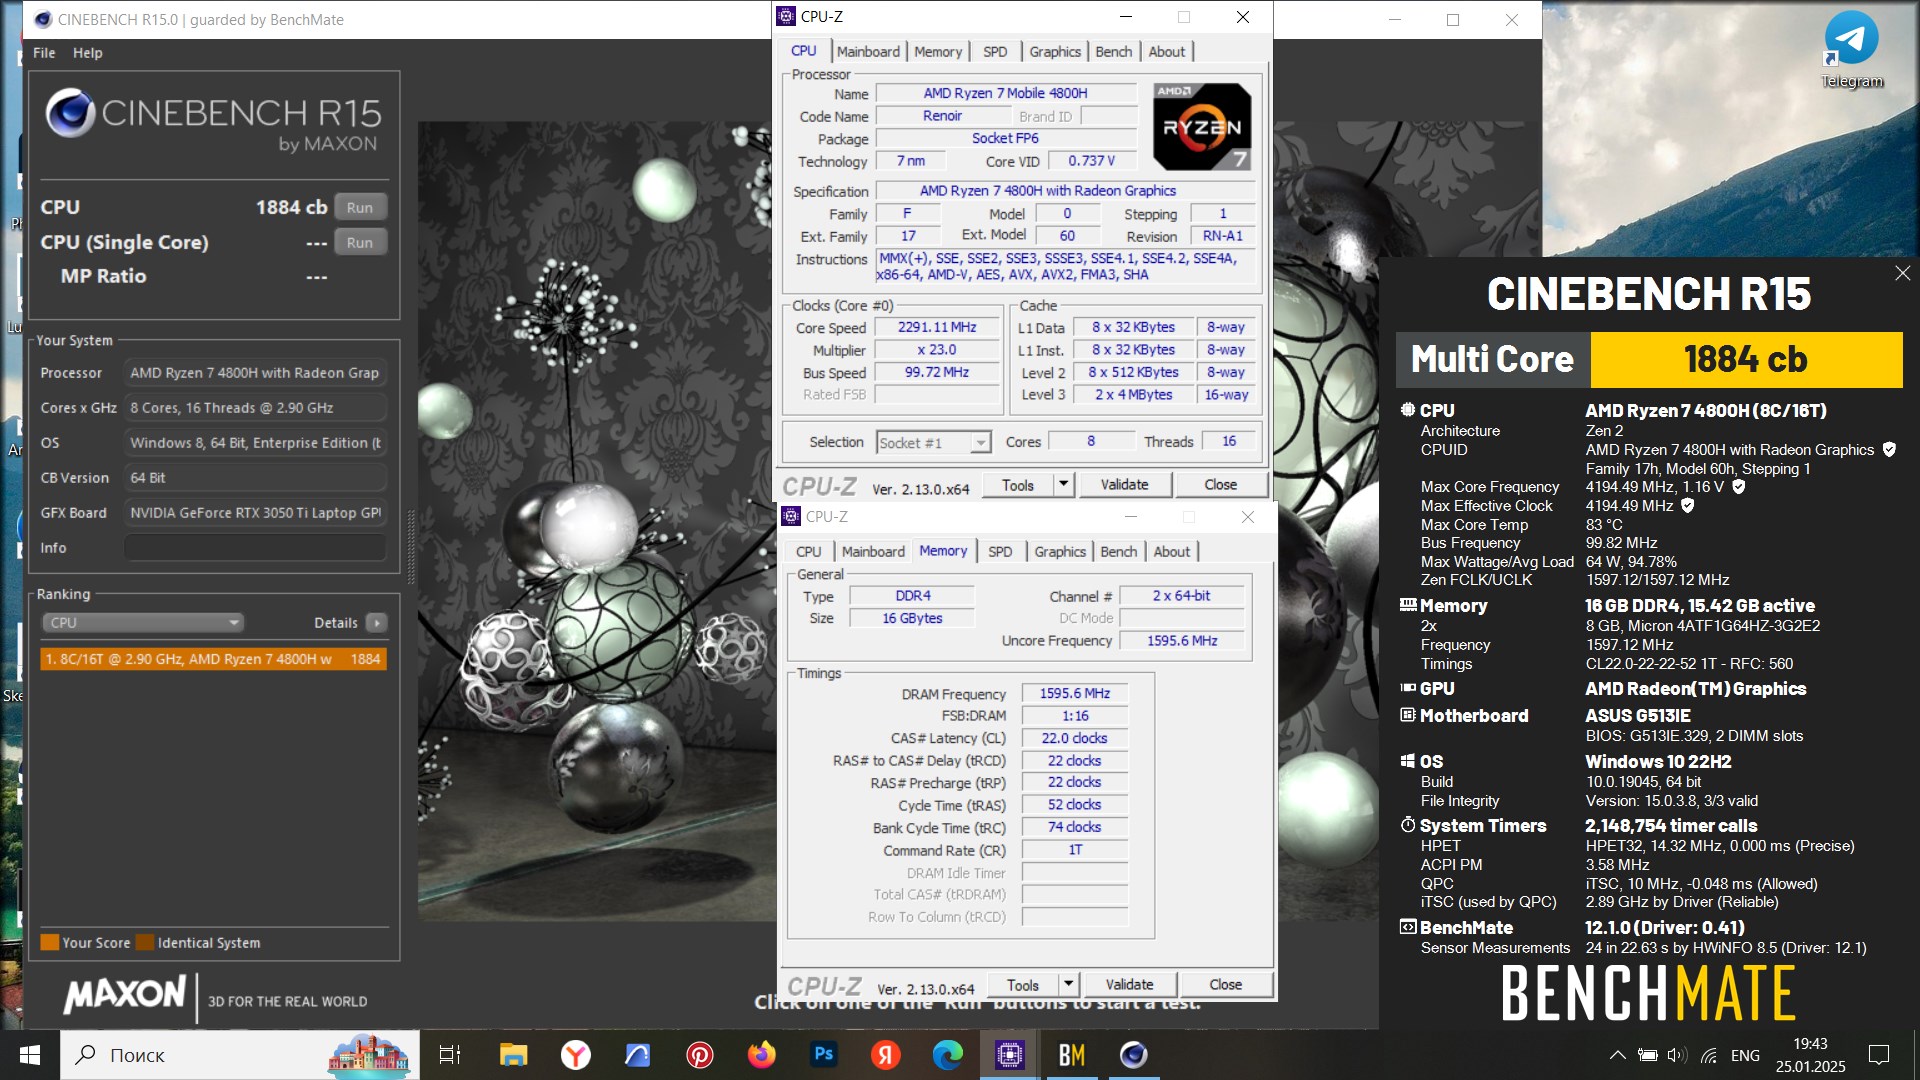Open the red Yandex taskbar icon
The width and height of the screenshot is (1920, 1080).
click(x=885, y=1055)
